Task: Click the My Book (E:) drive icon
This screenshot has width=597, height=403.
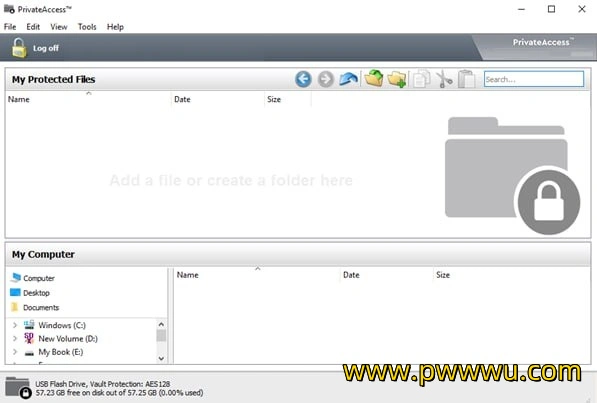Action: [29, 353]
